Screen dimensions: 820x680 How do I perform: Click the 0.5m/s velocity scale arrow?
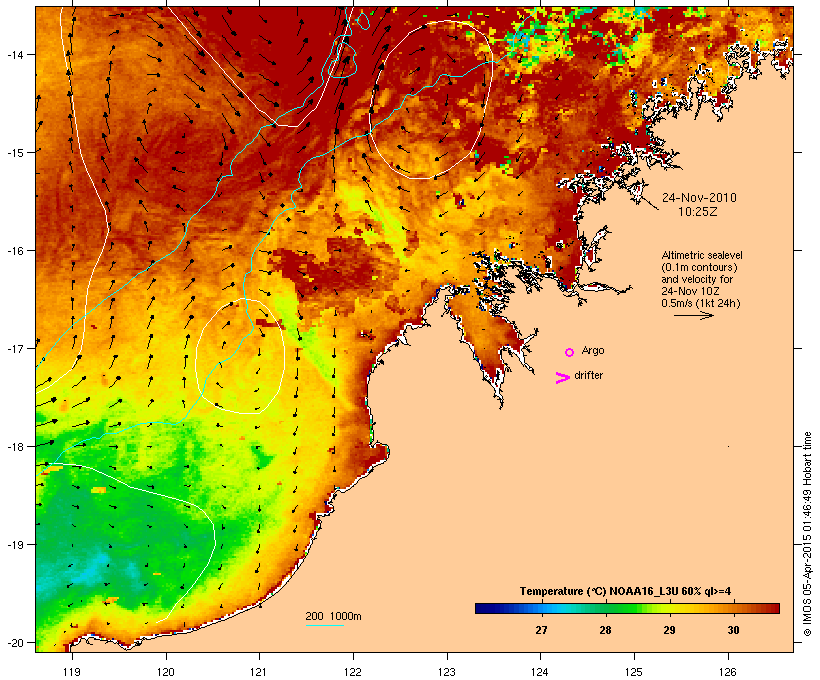tap(694, 315)
